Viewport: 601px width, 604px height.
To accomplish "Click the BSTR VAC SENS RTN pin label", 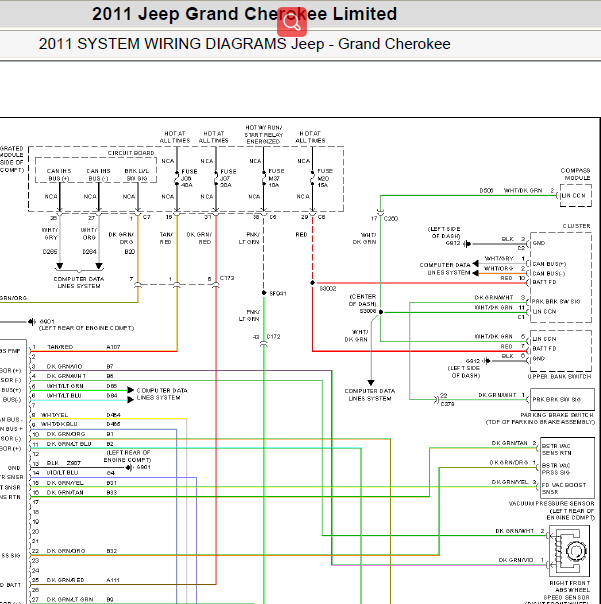I will (x=557, y=450).
